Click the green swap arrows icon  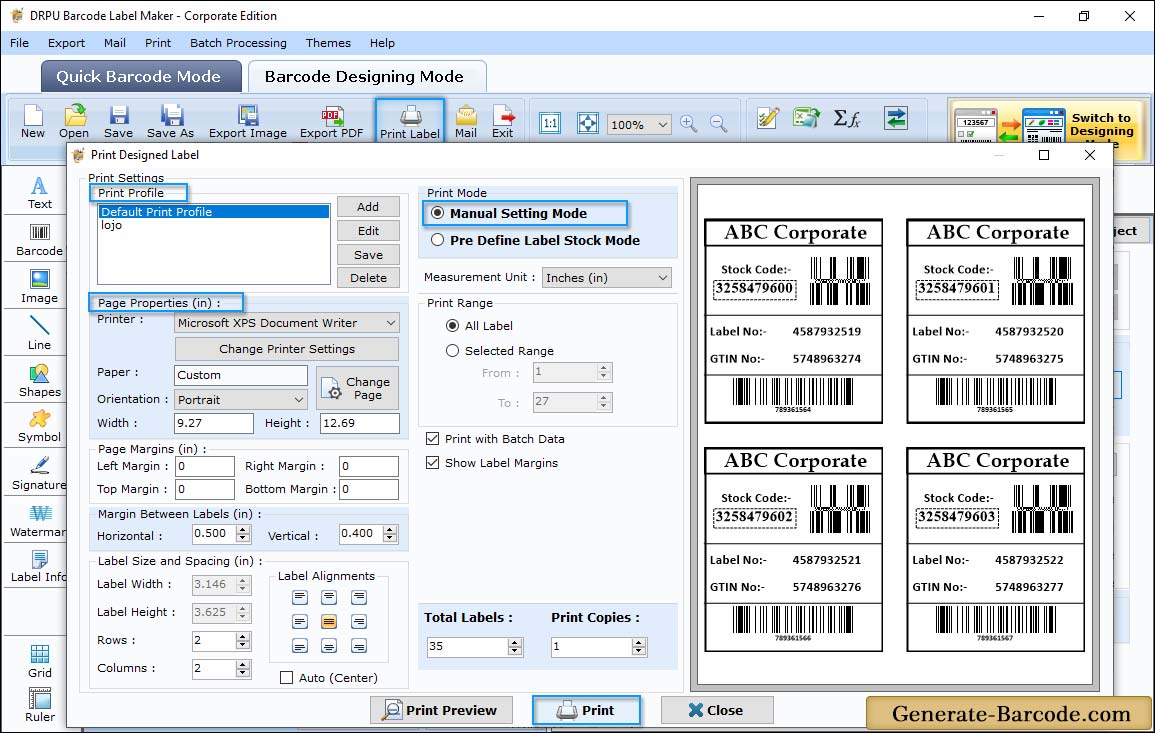click(x=896, y=118)
